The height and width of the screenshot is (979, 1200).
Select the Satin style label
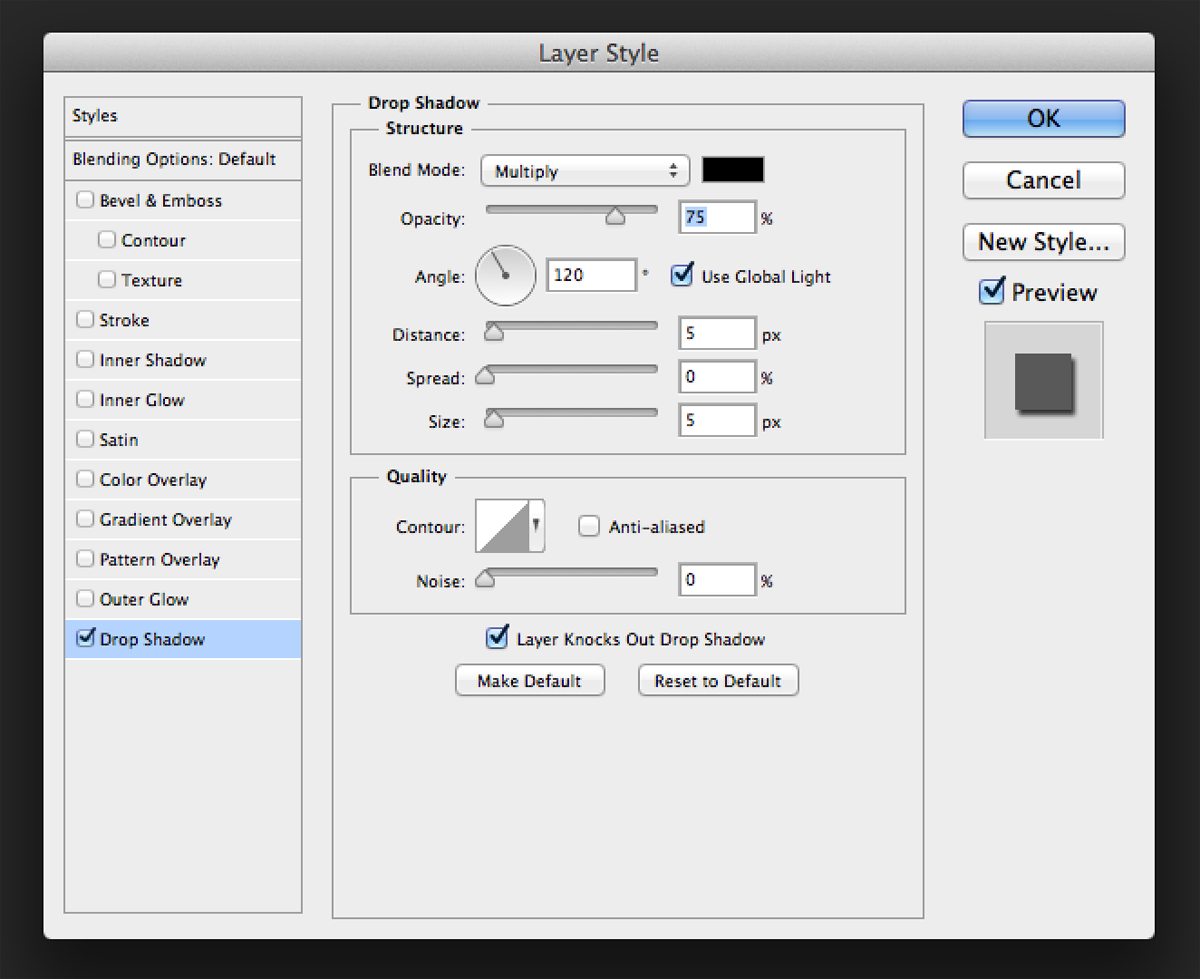tap(119, 440)
